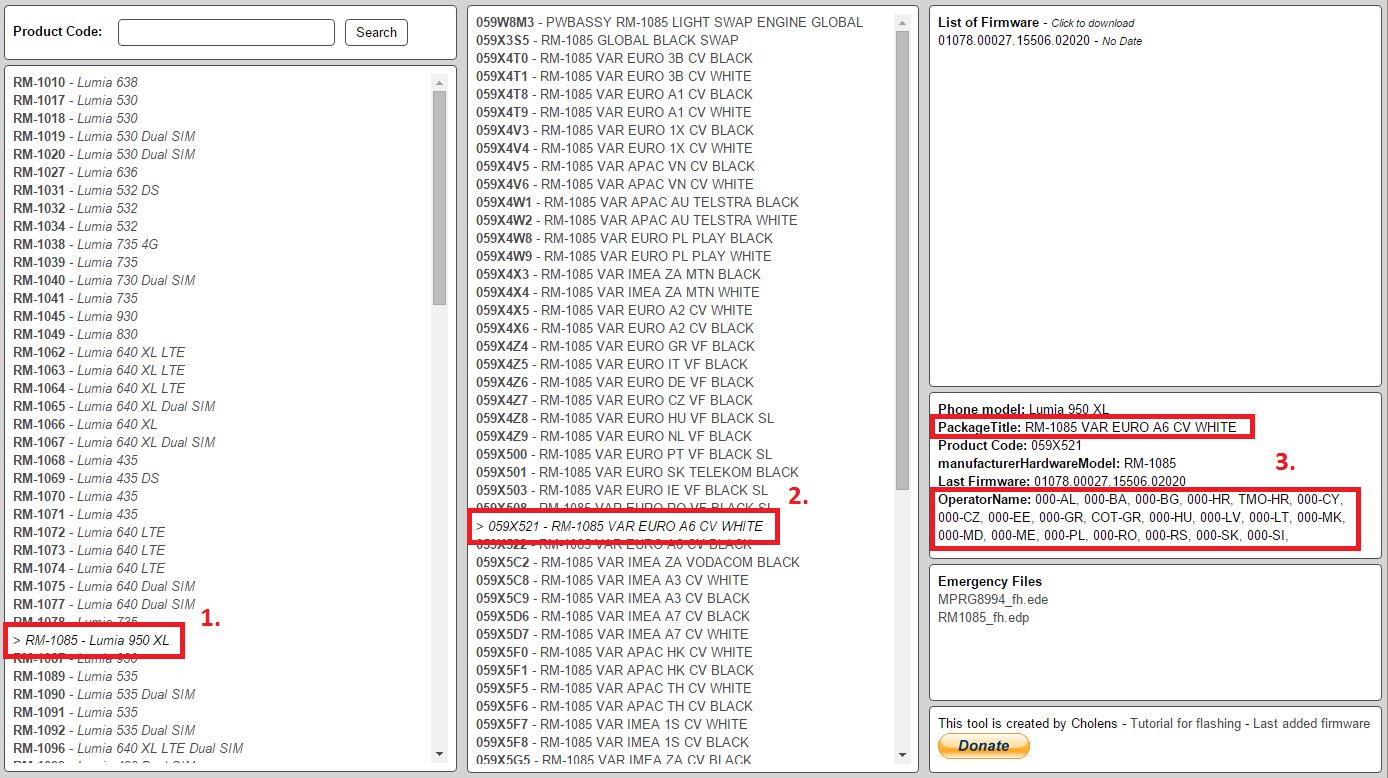1388x778 pixels.
Task: Click the down arrow of the model list scrollbar
Action: [439, 753]
